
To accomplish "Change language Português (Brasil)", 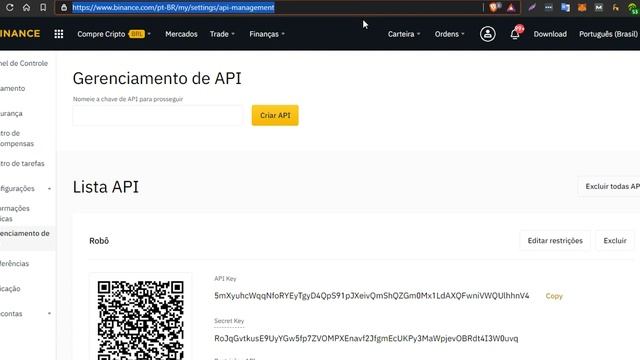I will 608,34.
